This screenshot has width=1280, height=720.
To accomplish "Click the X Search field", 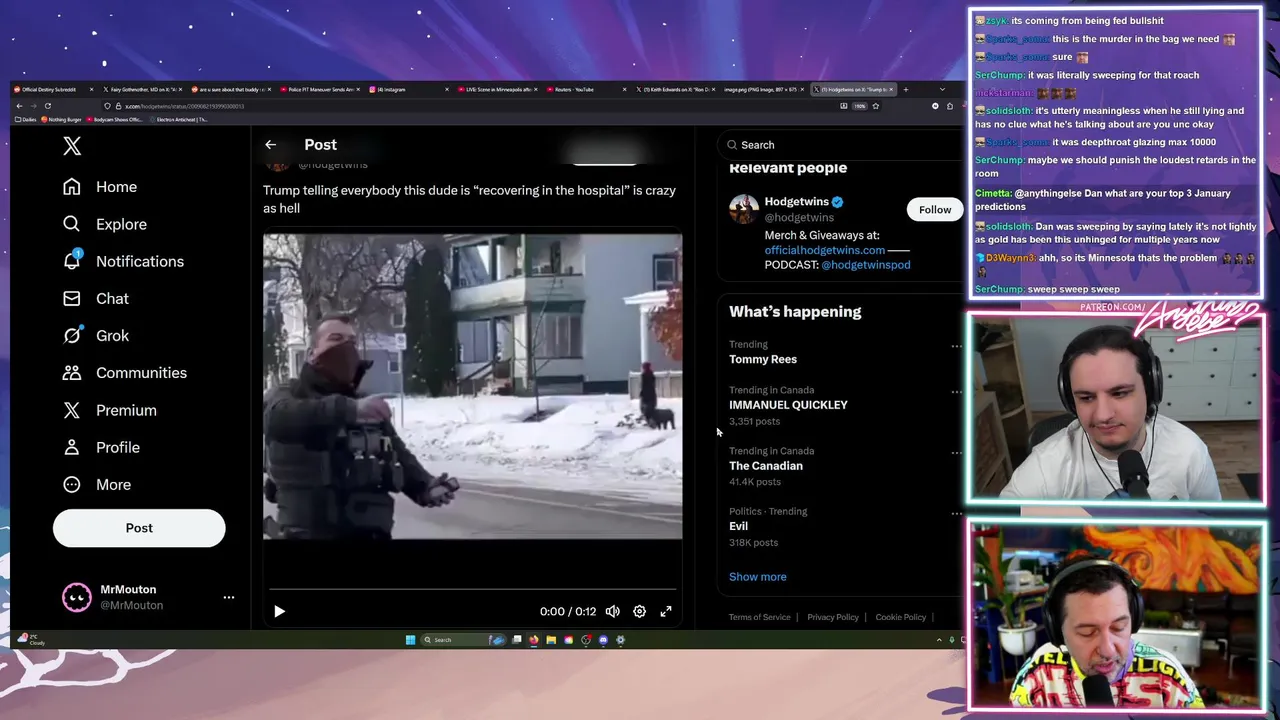I will (x=840, y=145).
